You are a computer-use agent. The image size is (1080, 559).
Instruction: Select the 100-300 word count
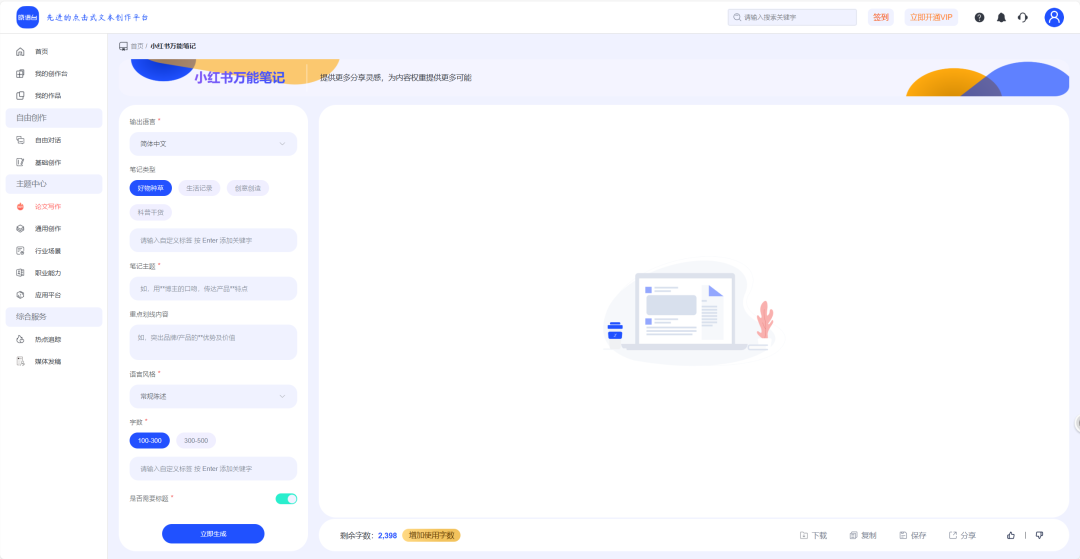pyautogui.click(x=149, y=441)
